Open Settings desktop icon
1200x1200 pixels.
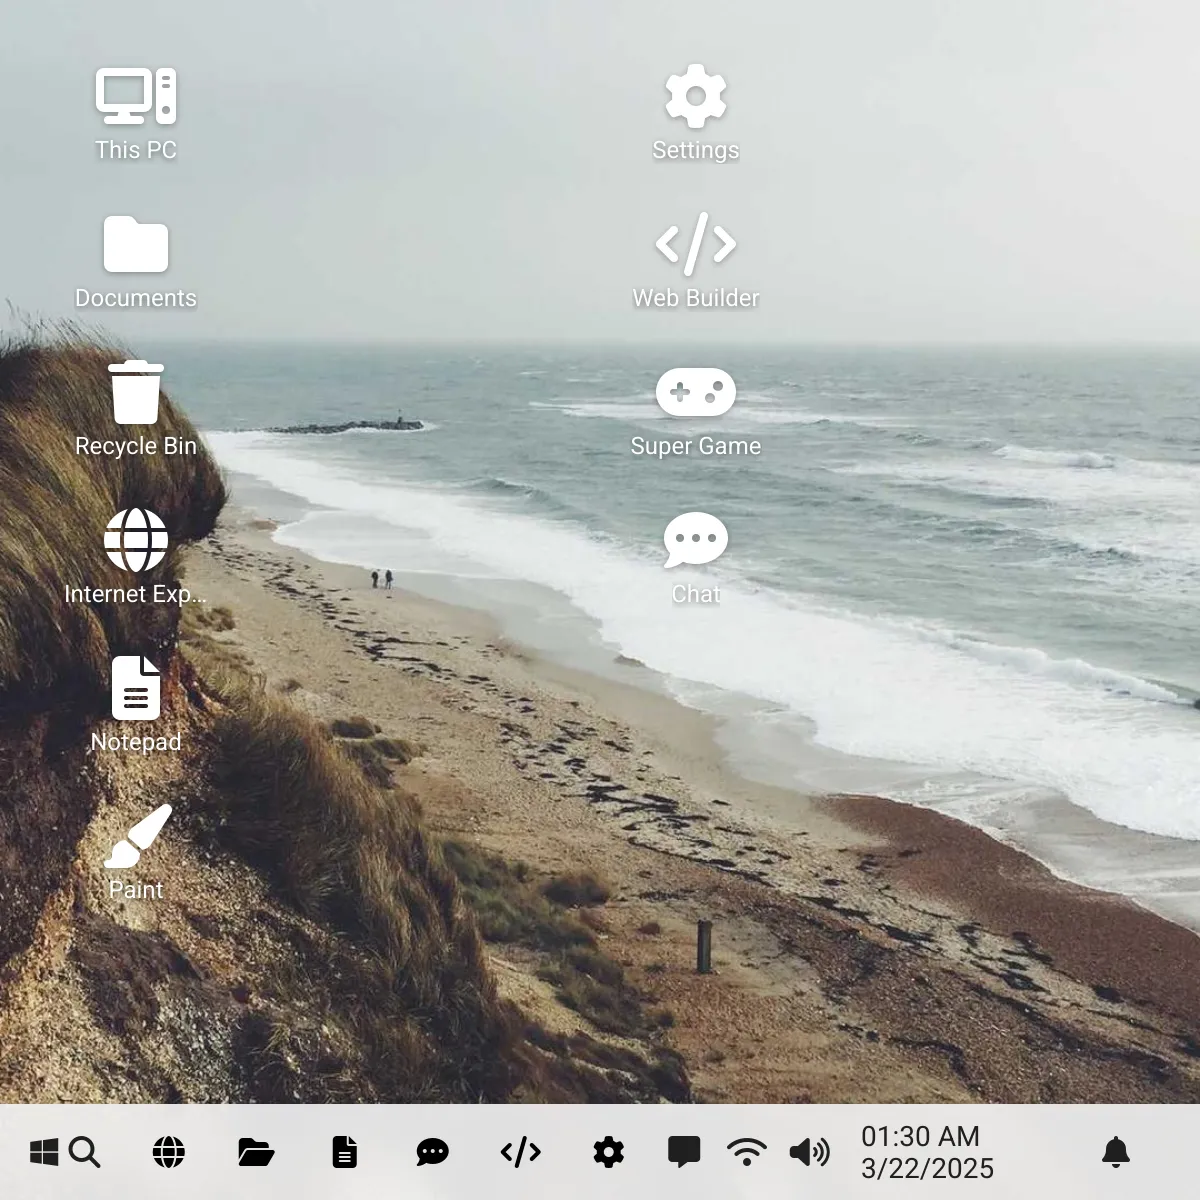coord(696,114)
